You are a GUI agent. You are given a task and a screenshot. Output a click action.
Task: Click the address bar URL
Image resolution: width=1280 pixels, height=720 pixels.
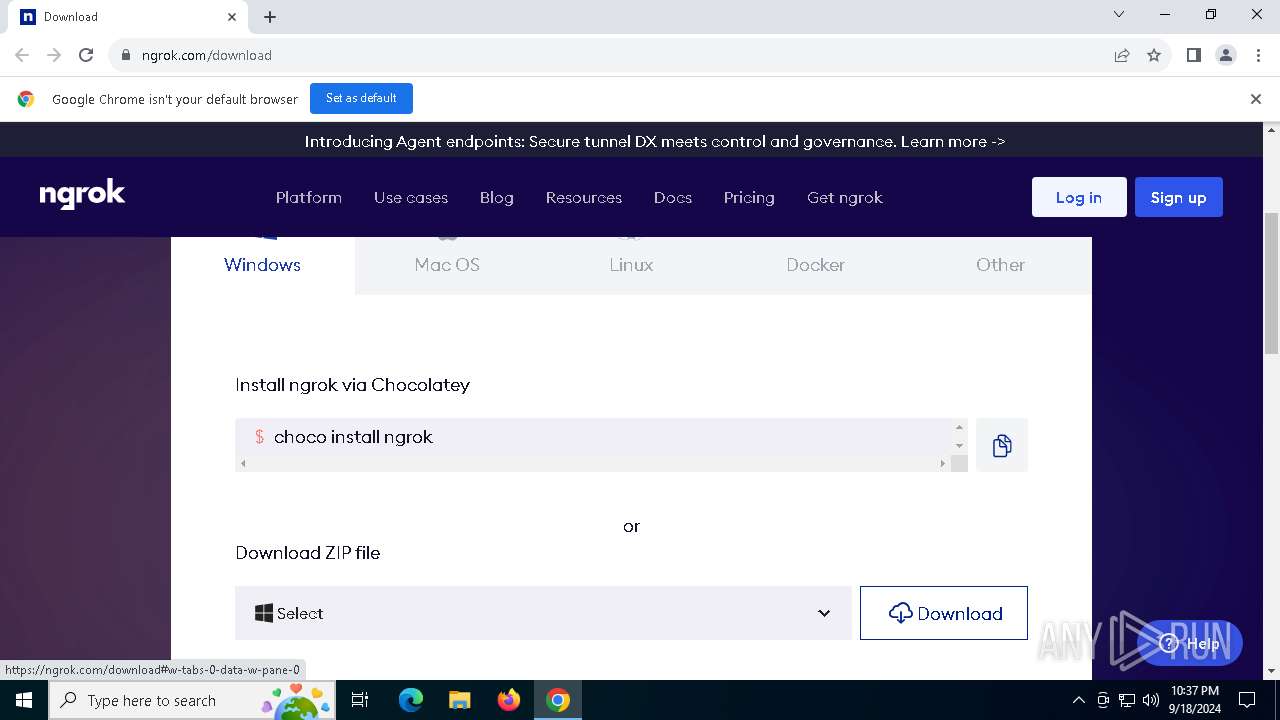tap(207, 55)
